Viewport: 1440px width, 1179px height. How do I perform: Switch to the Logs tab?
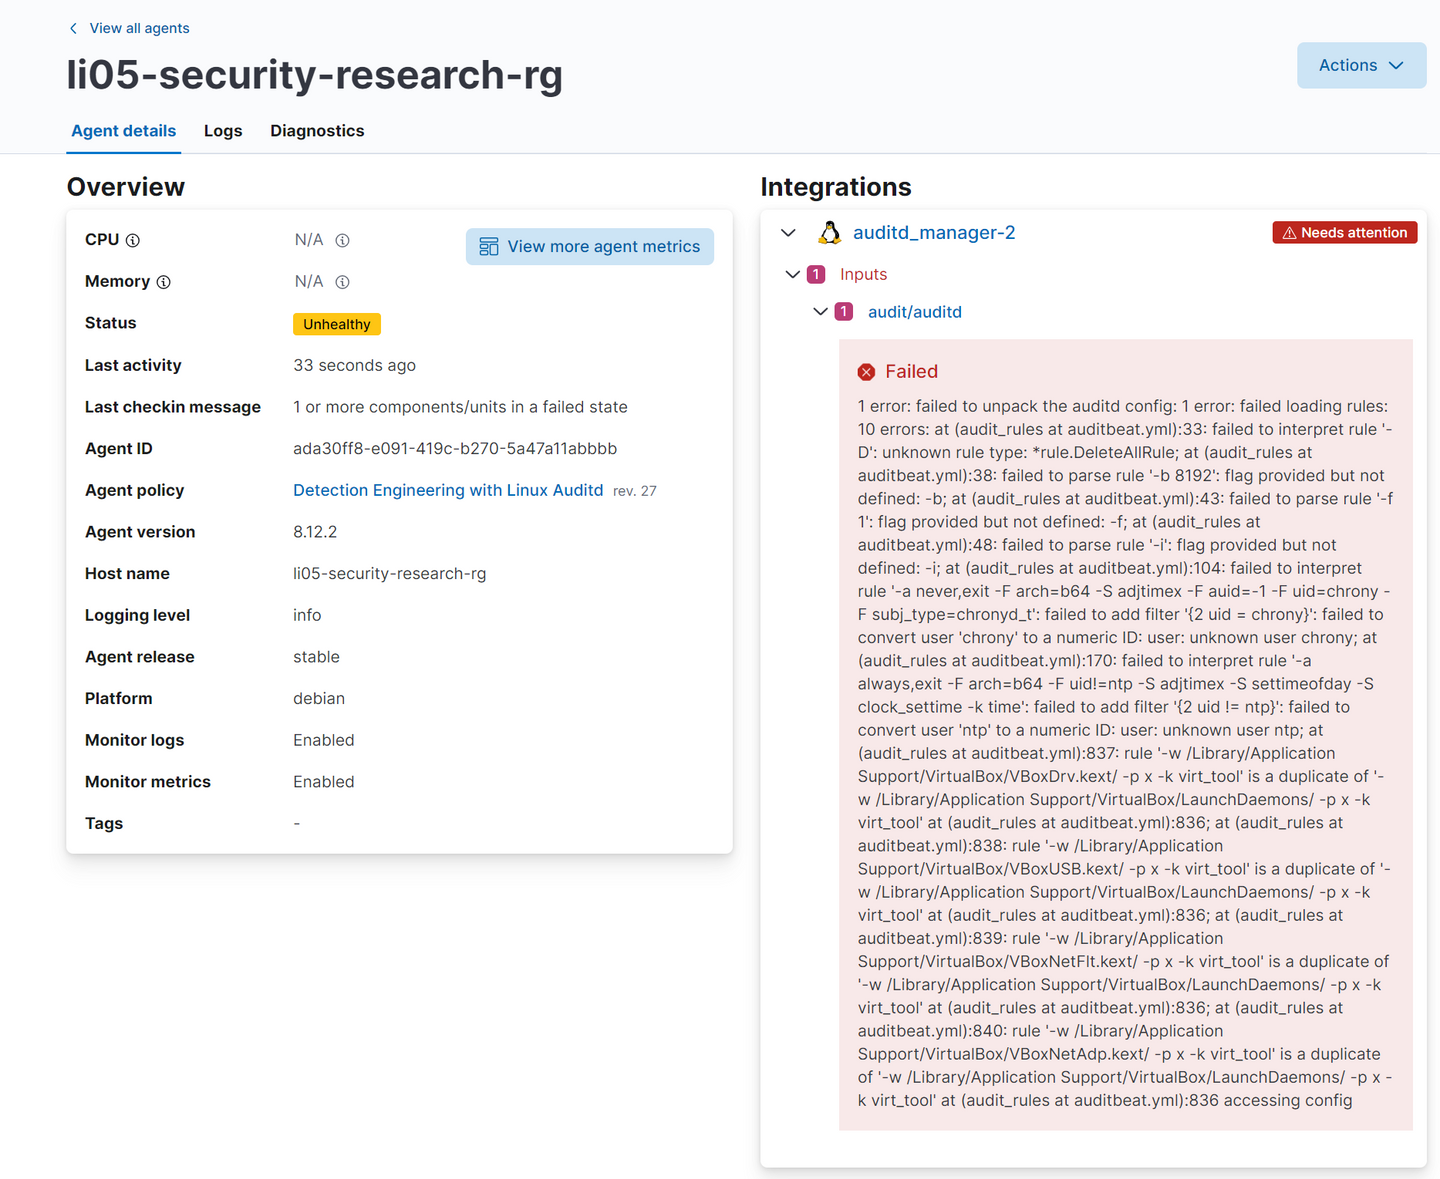click(x=223, y=131)
